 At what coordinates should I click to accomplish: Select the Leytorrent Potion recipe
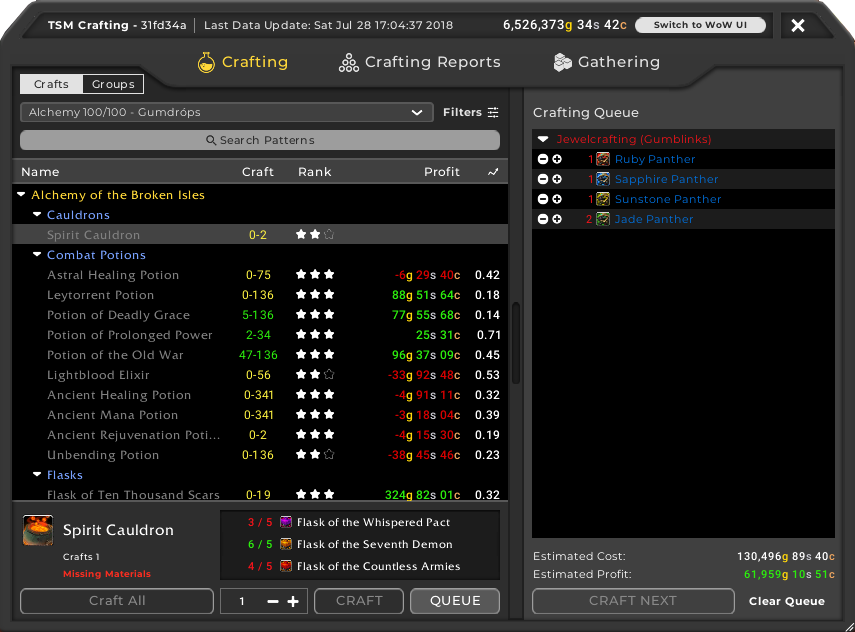[260, 295]
